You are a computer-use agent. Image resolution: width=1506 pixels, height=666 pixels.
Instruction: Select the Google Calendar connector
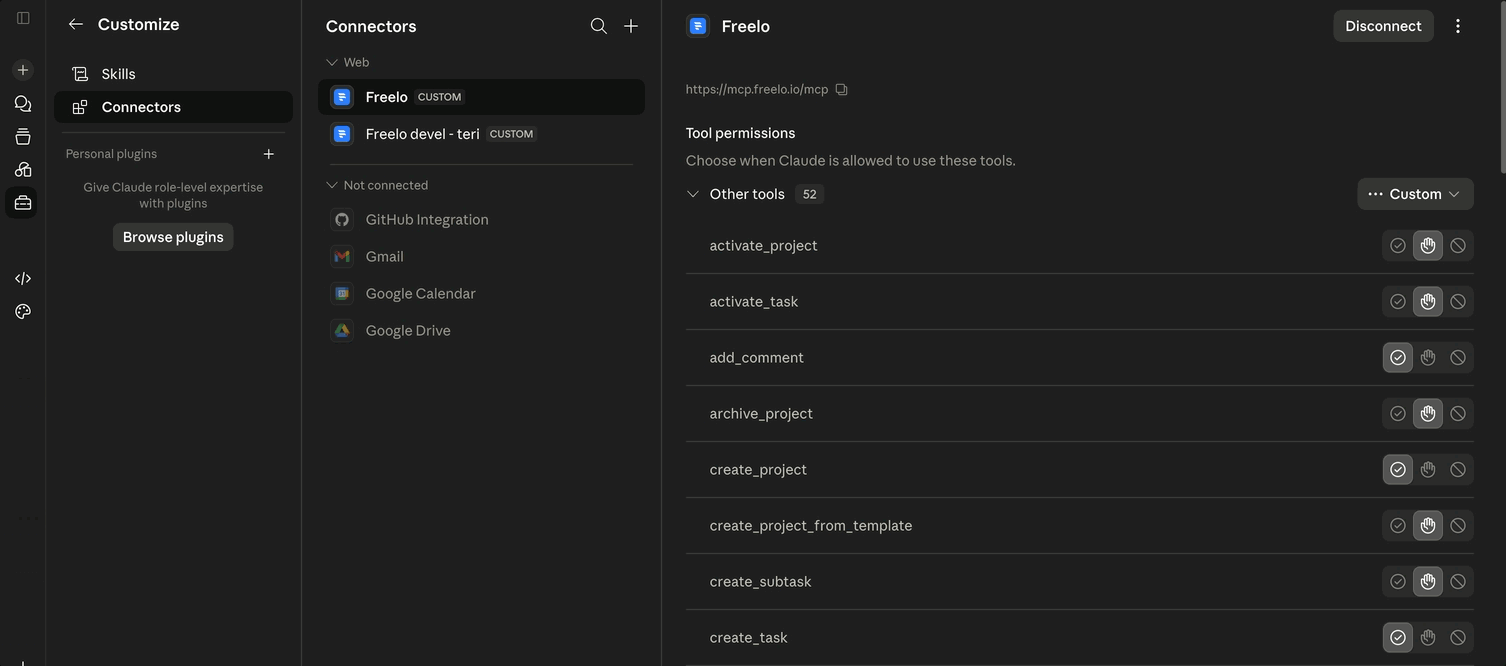481,294
